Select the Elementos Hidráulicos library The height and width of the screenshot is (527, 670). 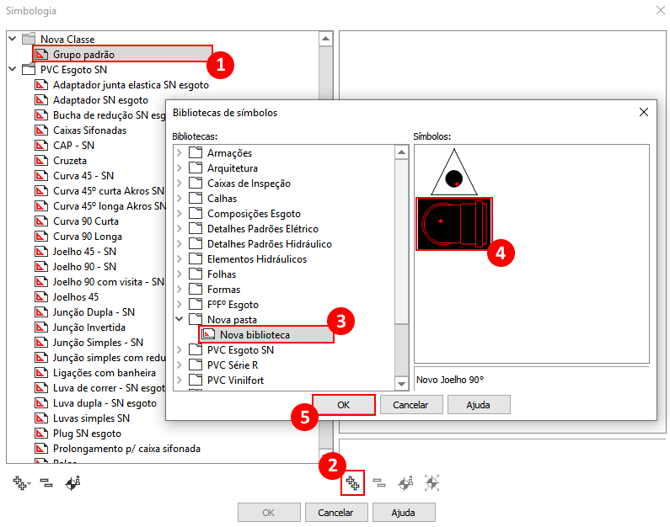tap(256, 259)
